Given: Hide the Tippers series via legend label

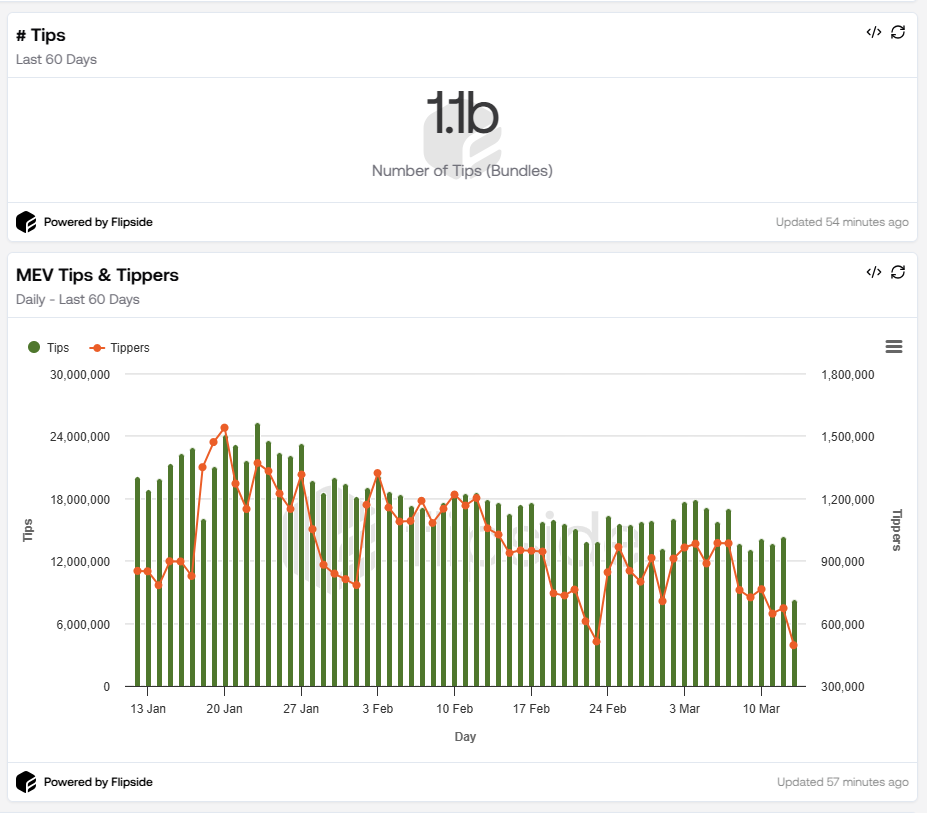Looking at the screenshot, I should coord(129,348).
